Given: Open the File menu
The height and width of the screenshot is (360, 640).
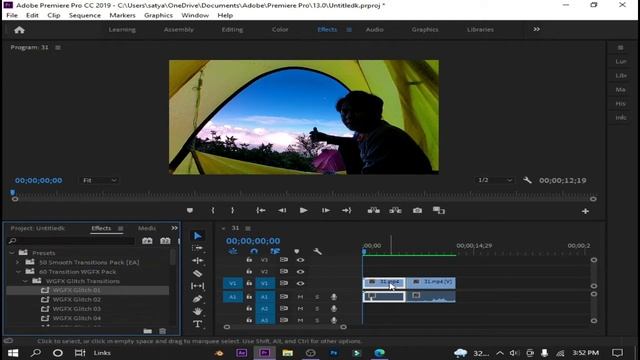Looking at the screenshot, I should [12, 15].
